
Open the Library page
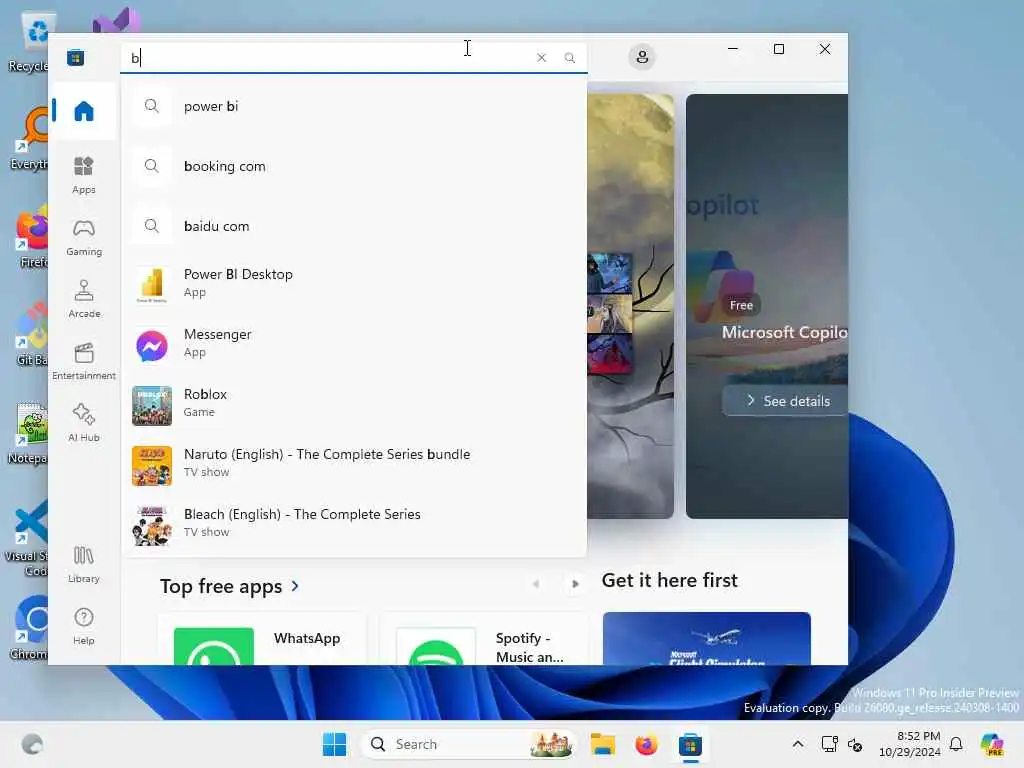[84, 564]
